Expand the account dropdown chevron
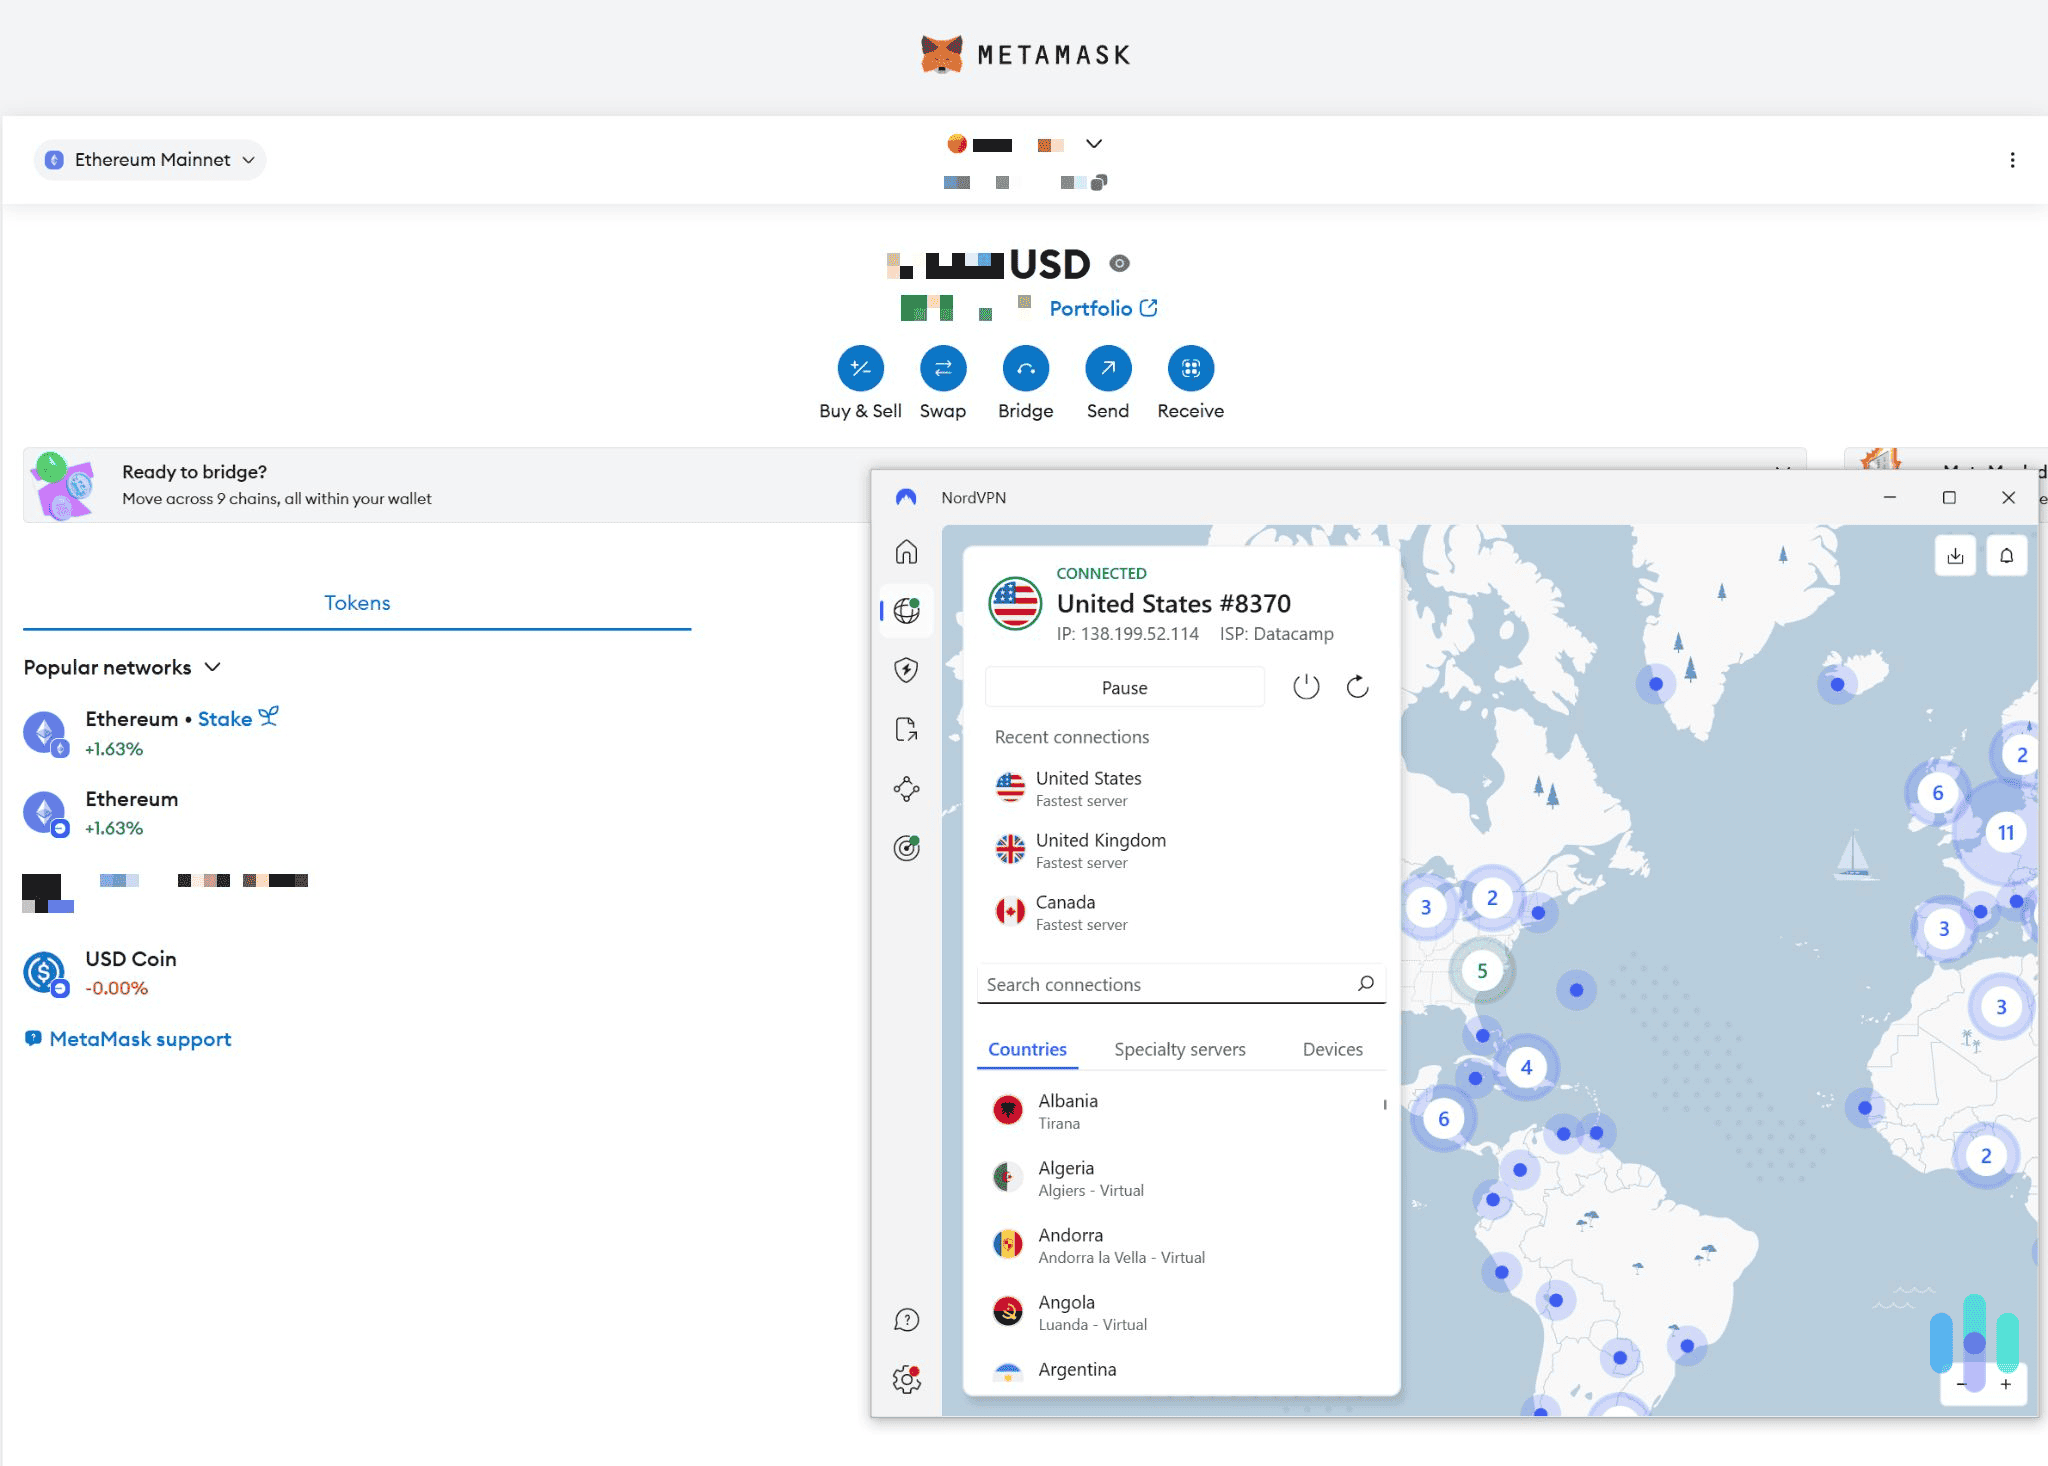 click(1094, 143)
